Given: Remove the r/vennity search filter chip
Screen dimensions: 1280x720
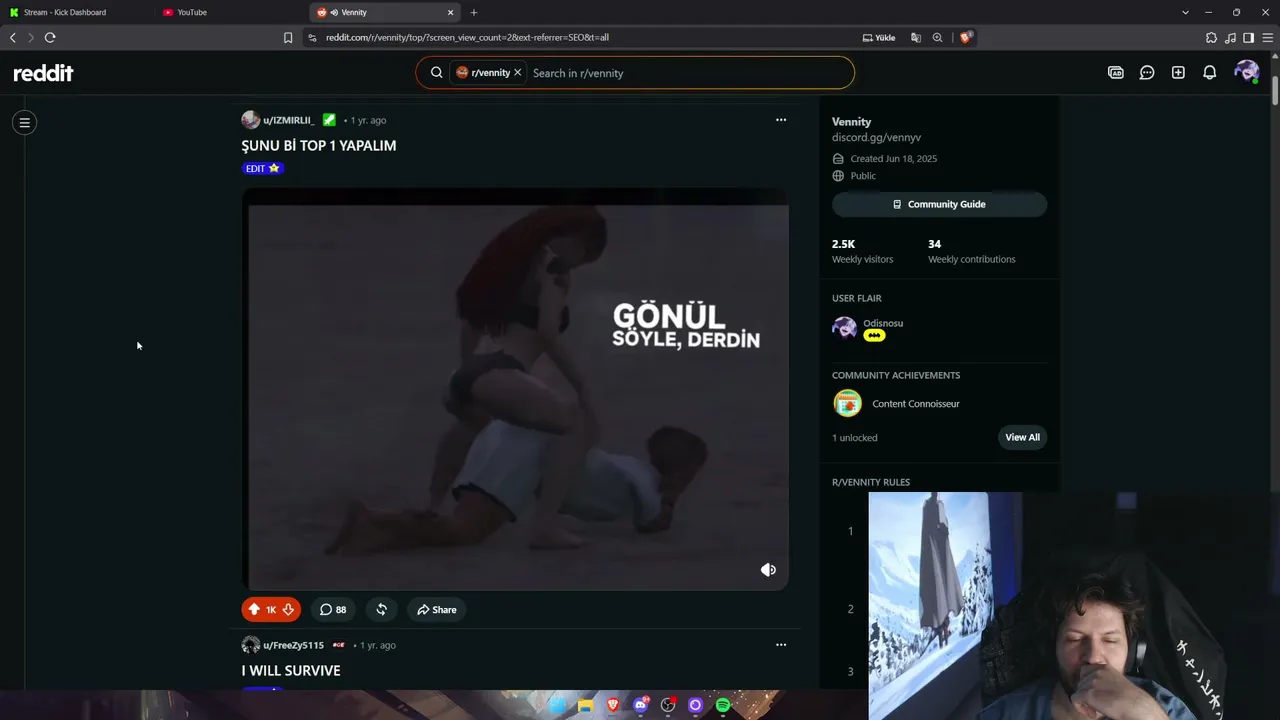Looking at the screenshot, I should tap(517, 73).
